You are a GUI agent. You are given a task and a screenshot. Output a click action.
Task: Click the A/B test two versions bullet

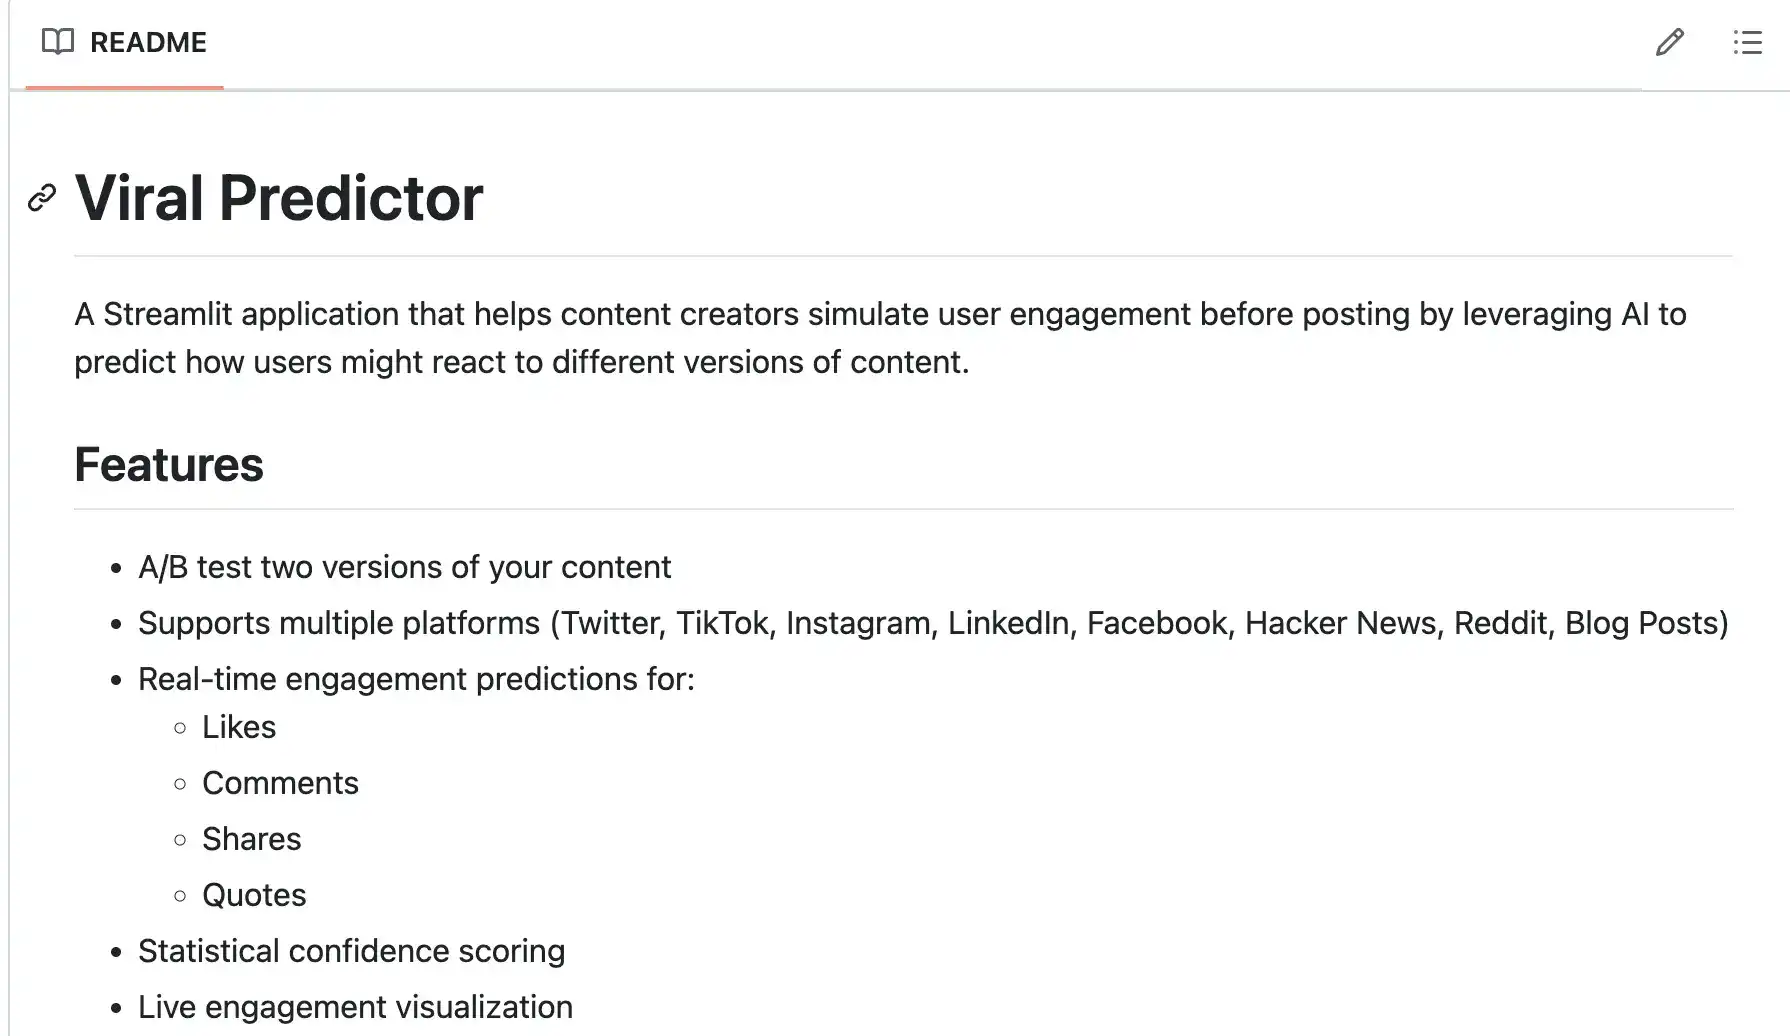404,567
